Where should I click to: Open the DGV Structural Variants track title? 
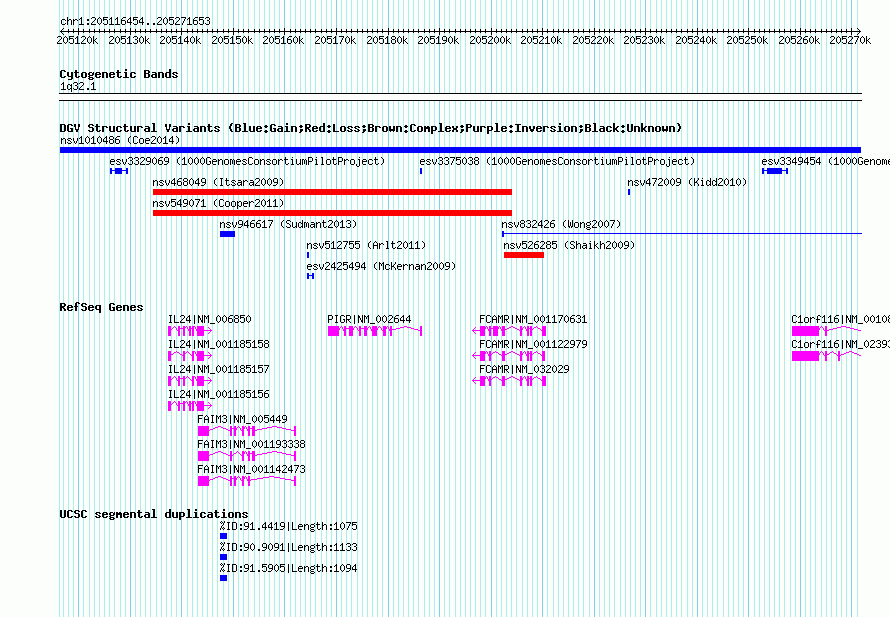pyautogui.click(x=370, y=128)
